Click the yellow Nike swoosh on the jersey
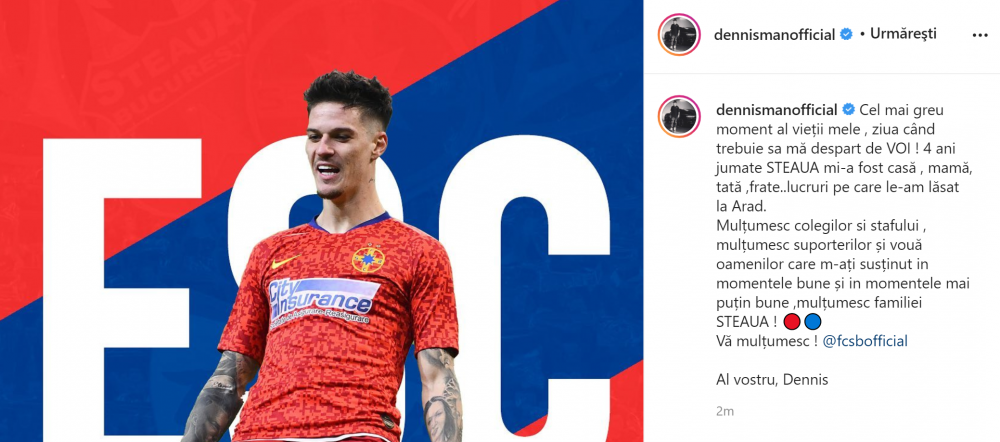Viewport: 1000px width, 442px height. point(286,262)
